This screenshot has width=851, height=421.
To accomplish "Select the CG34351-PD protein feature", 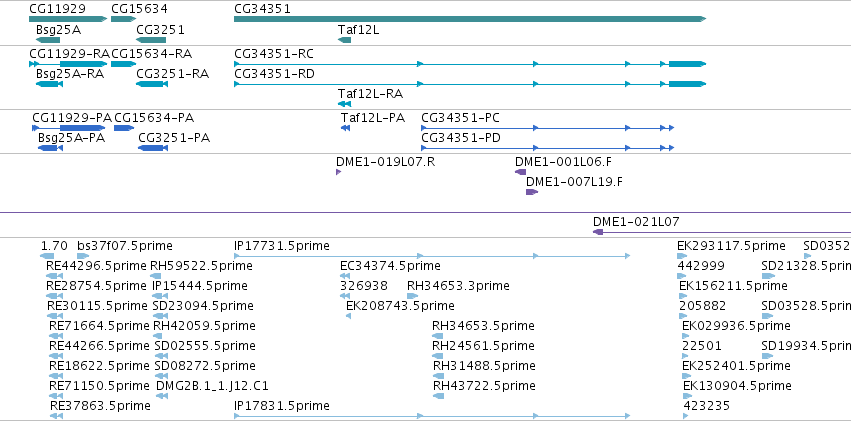I will pos(548,148).
